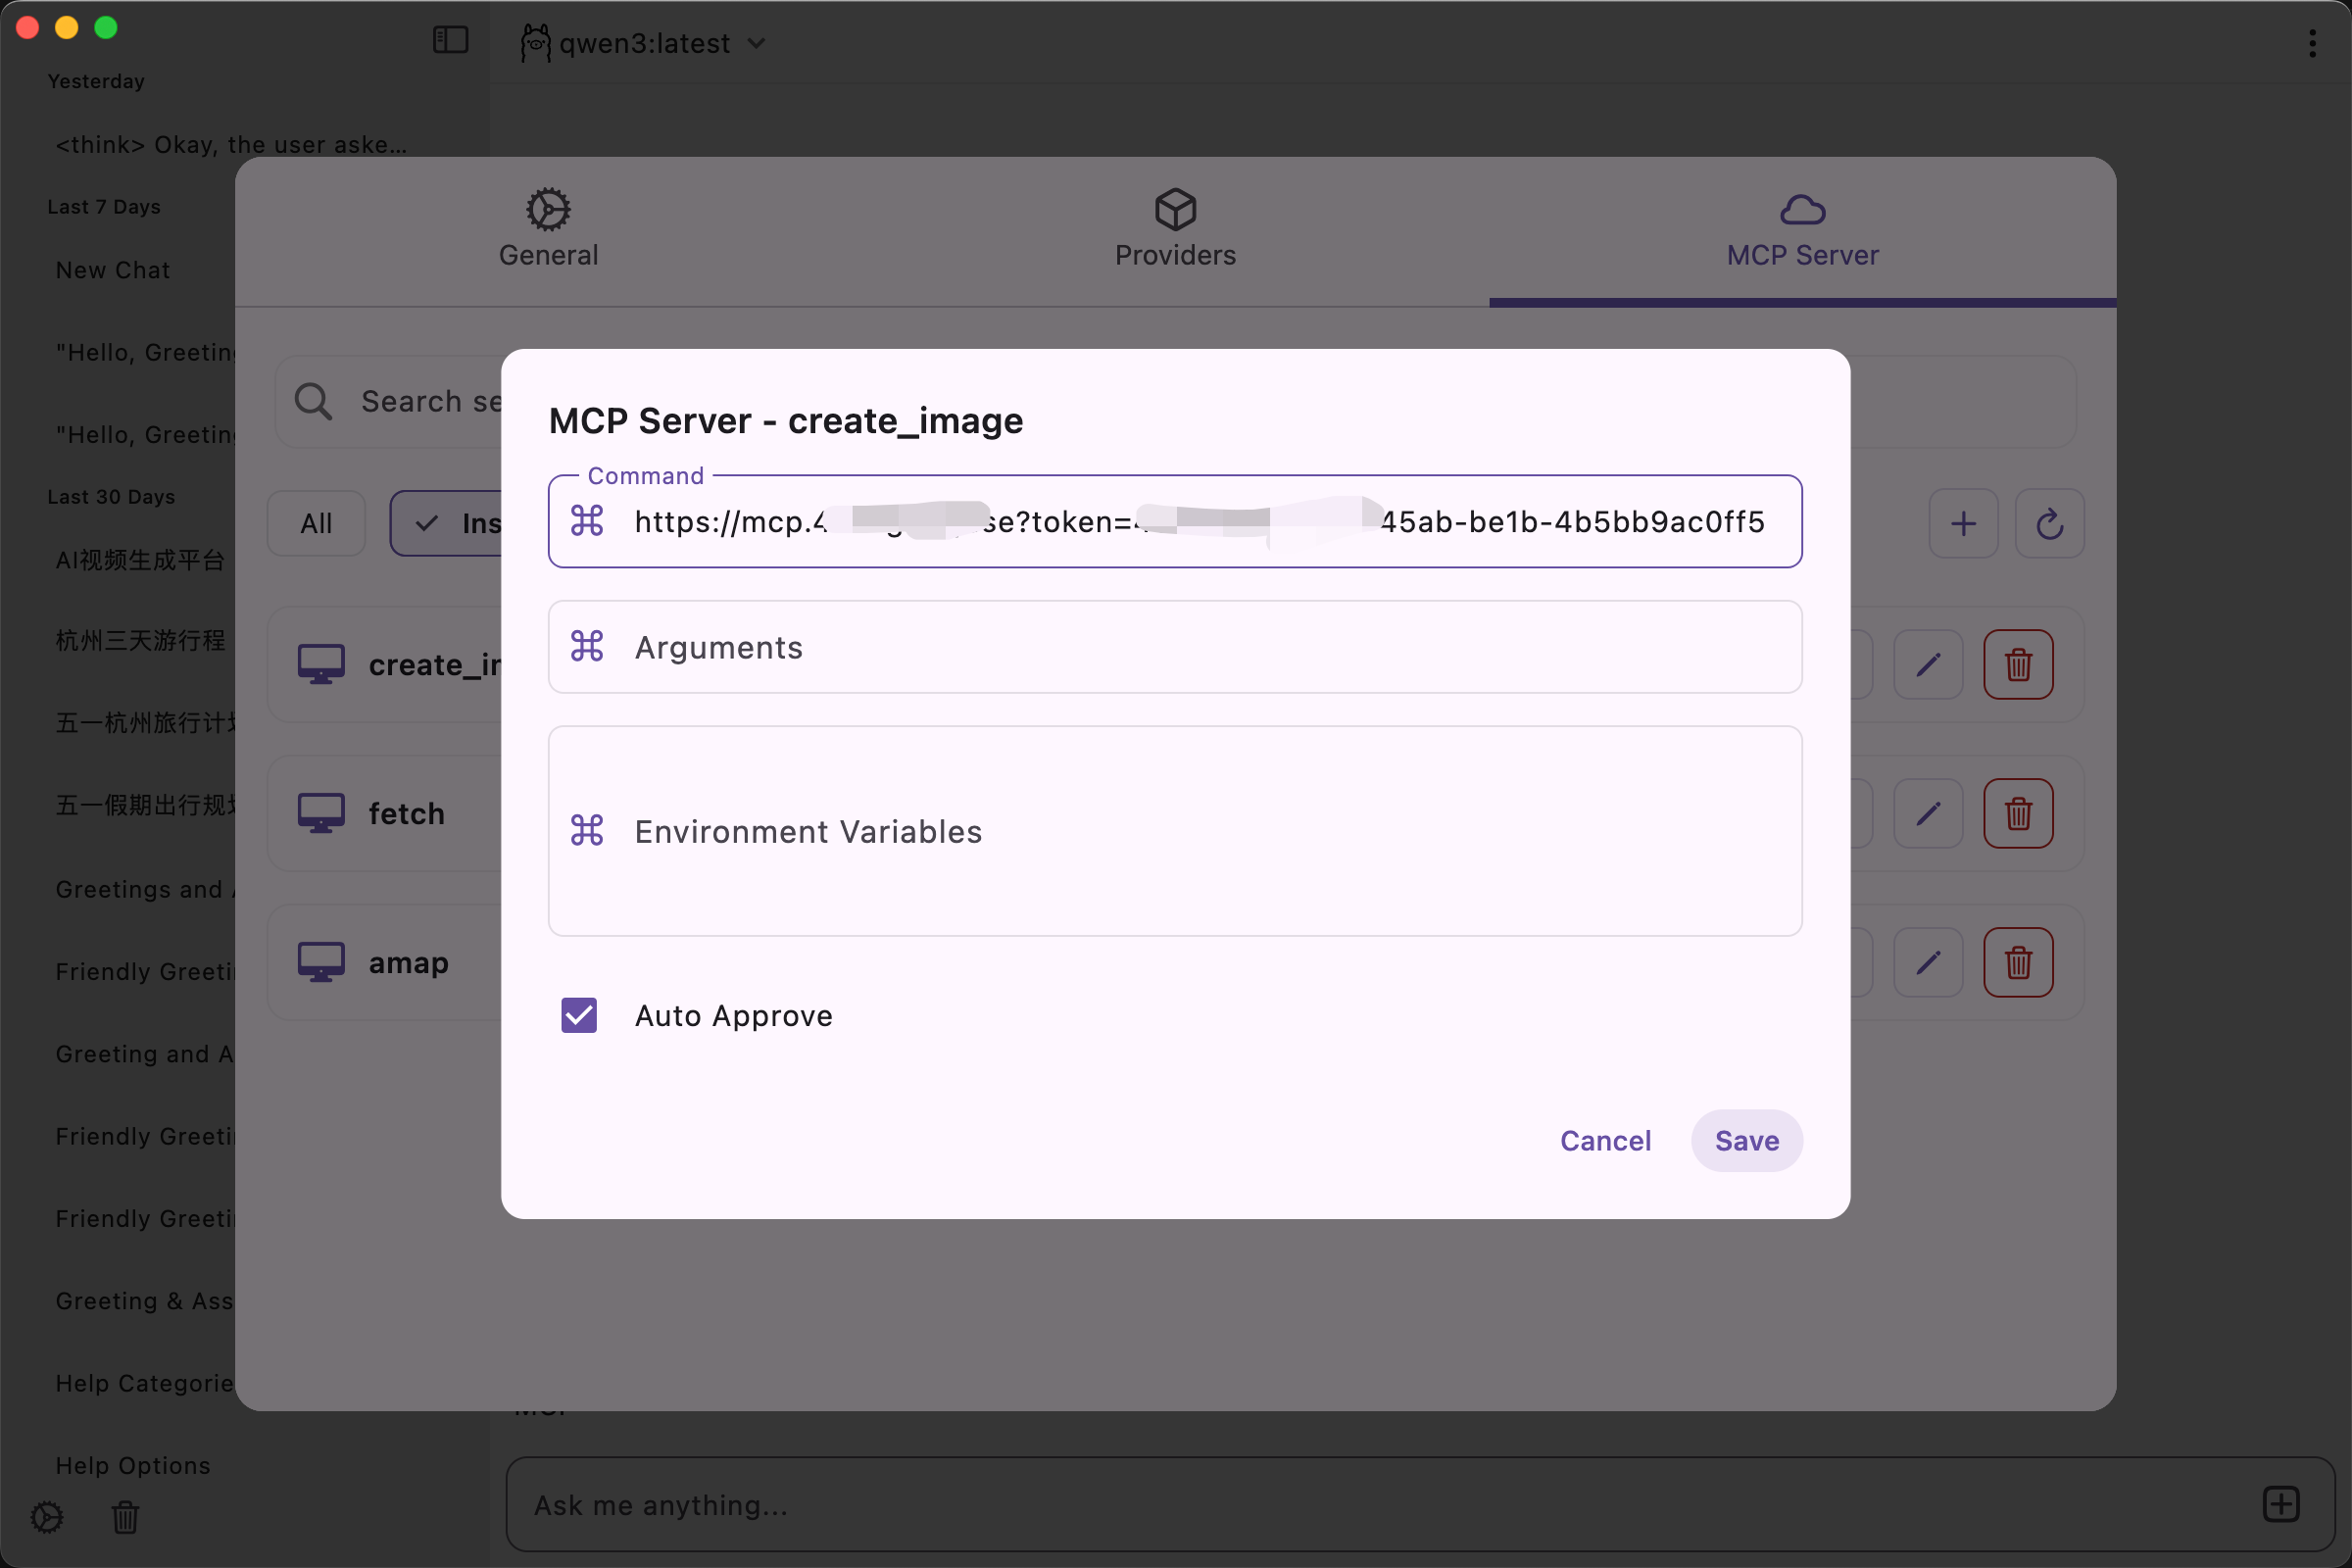
Task: Click the new chat plus icon in input box
Action: click(x=2281, y=1504)
